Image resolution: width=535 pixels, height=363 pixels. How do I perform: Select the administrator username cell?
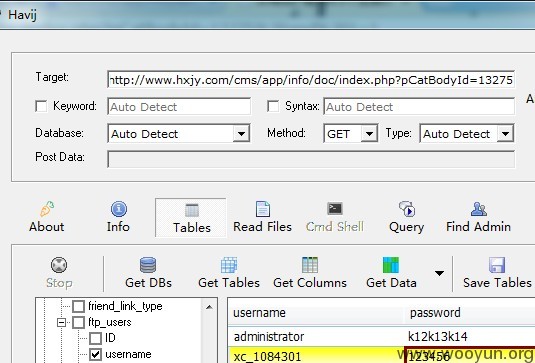click(x=316, y=337)
